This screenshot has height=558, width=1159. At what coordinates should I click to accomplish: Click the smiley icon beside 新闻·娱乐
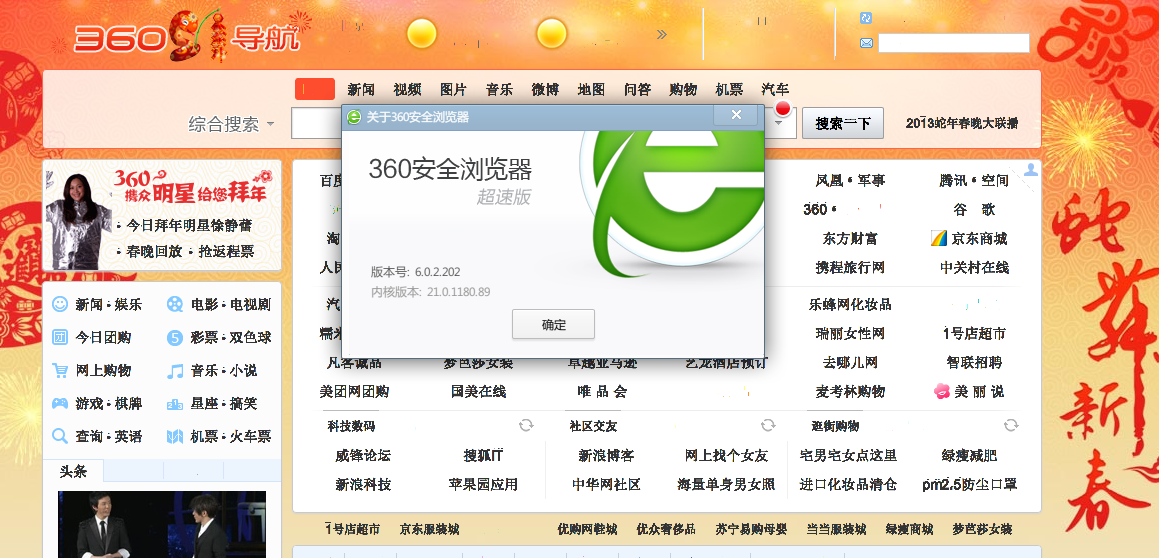tap(60, 304)
